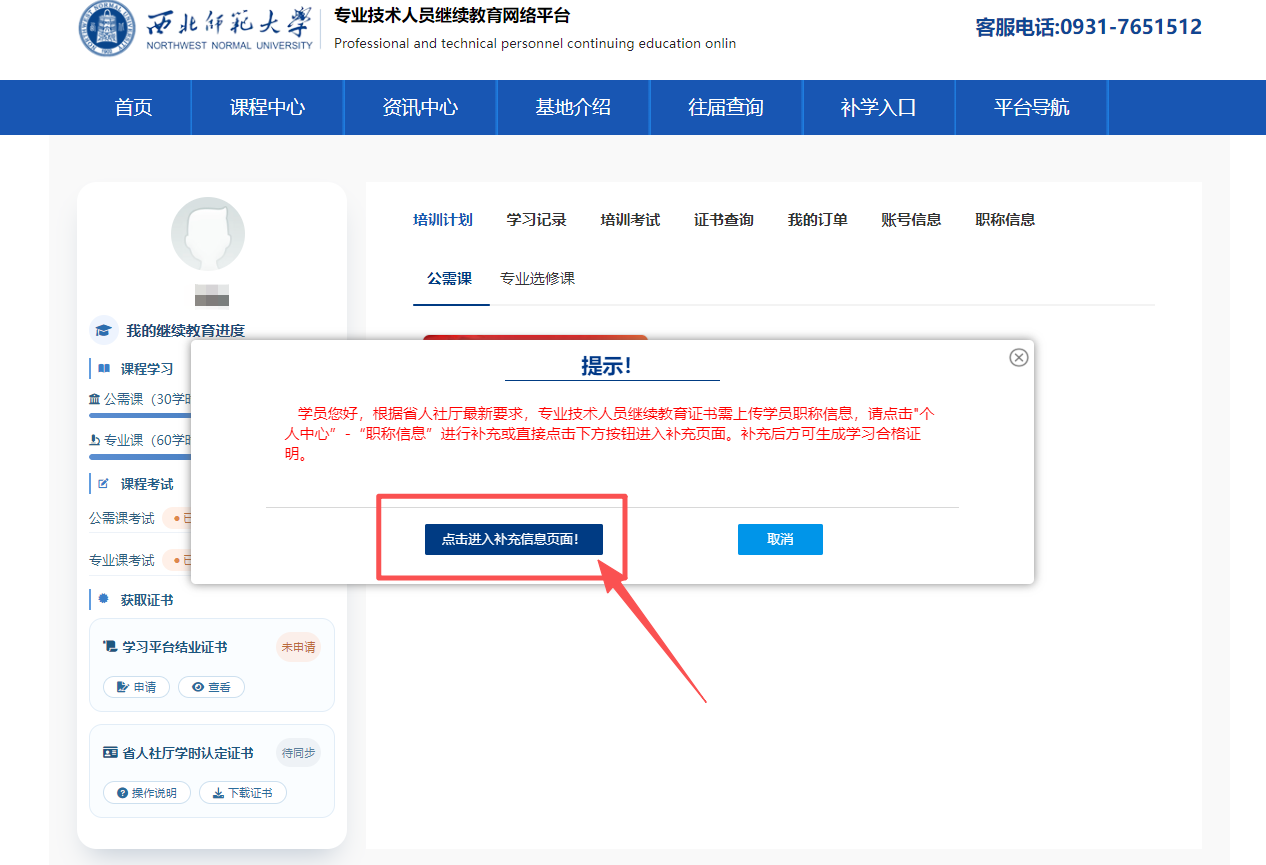Open the 我的订单 tab
The width and height of the screenshot is (1266, 865).
818,220
